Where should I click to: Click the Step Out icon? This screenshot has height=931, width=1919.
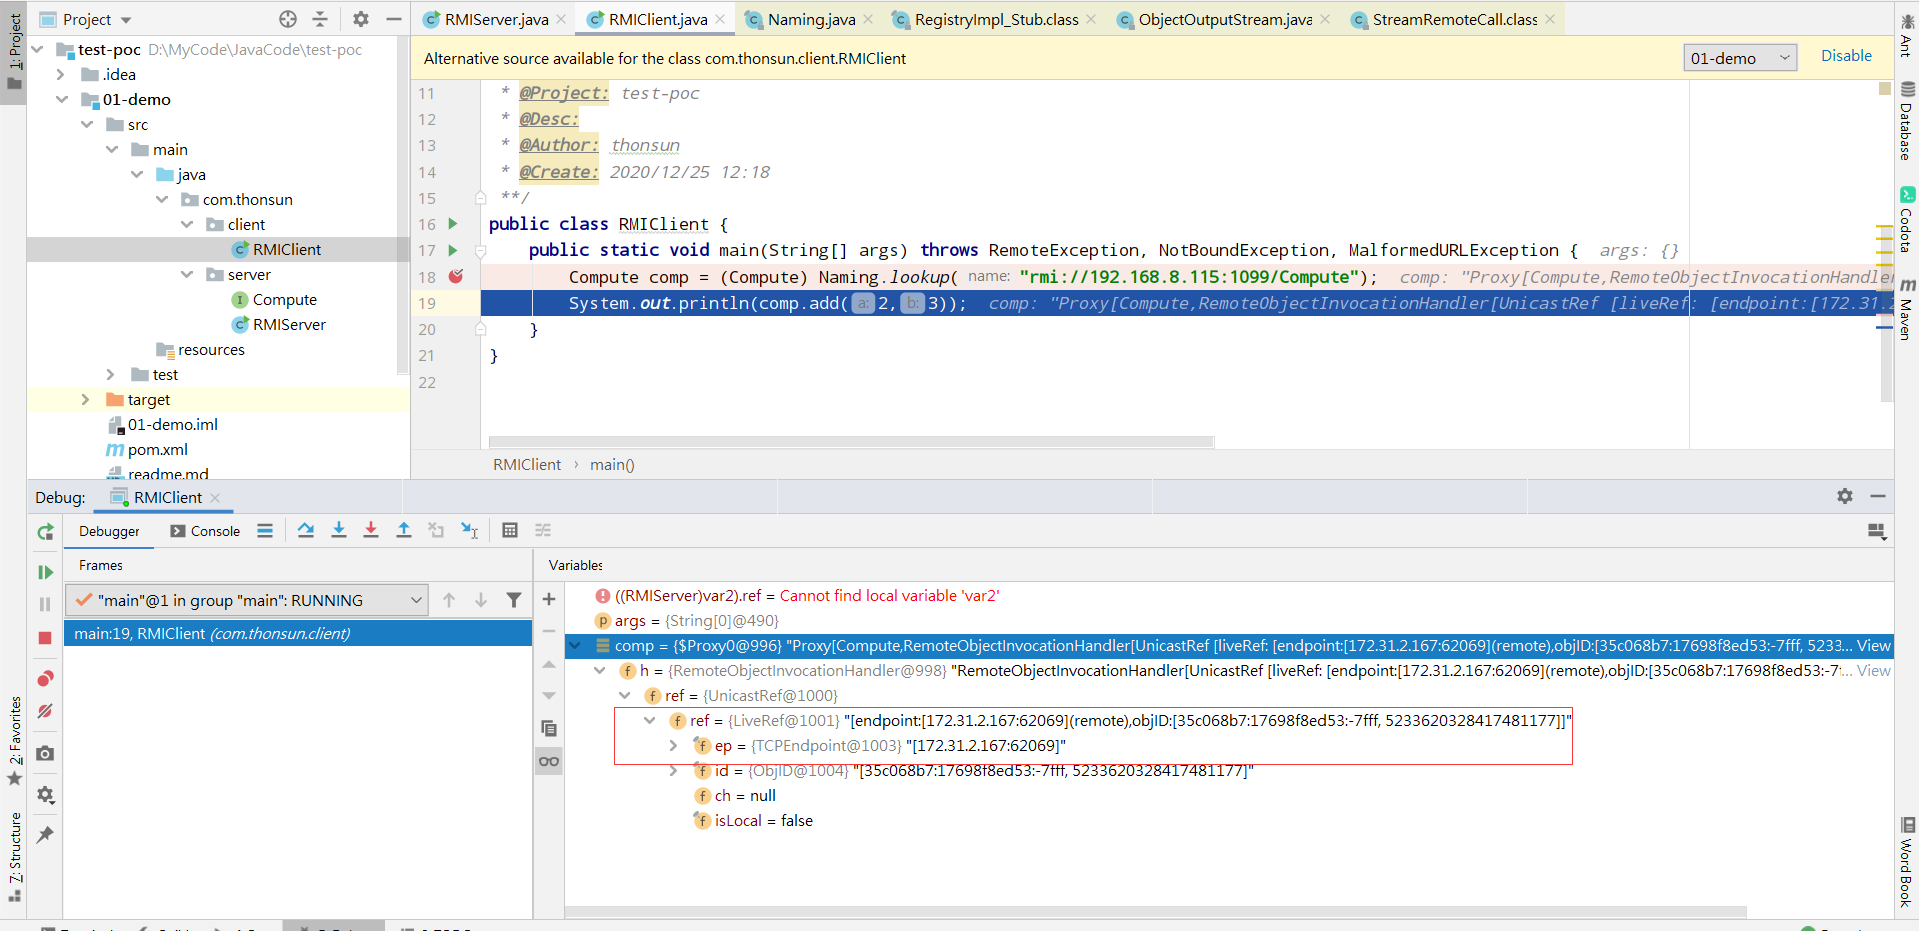pos(404,530)
